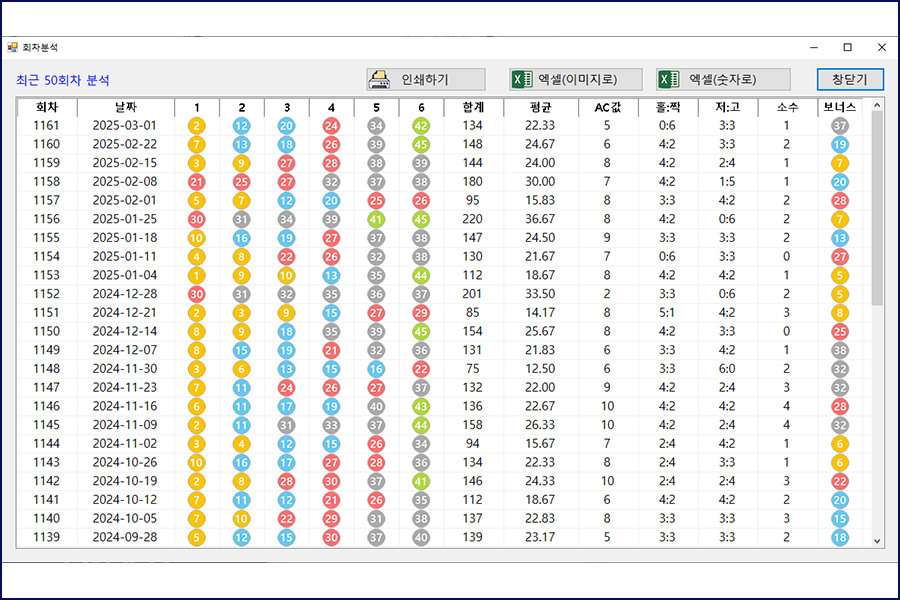Click ball 33 in row 1145
The height and width of the screenshot is (600, 900).
pos(331,425)
